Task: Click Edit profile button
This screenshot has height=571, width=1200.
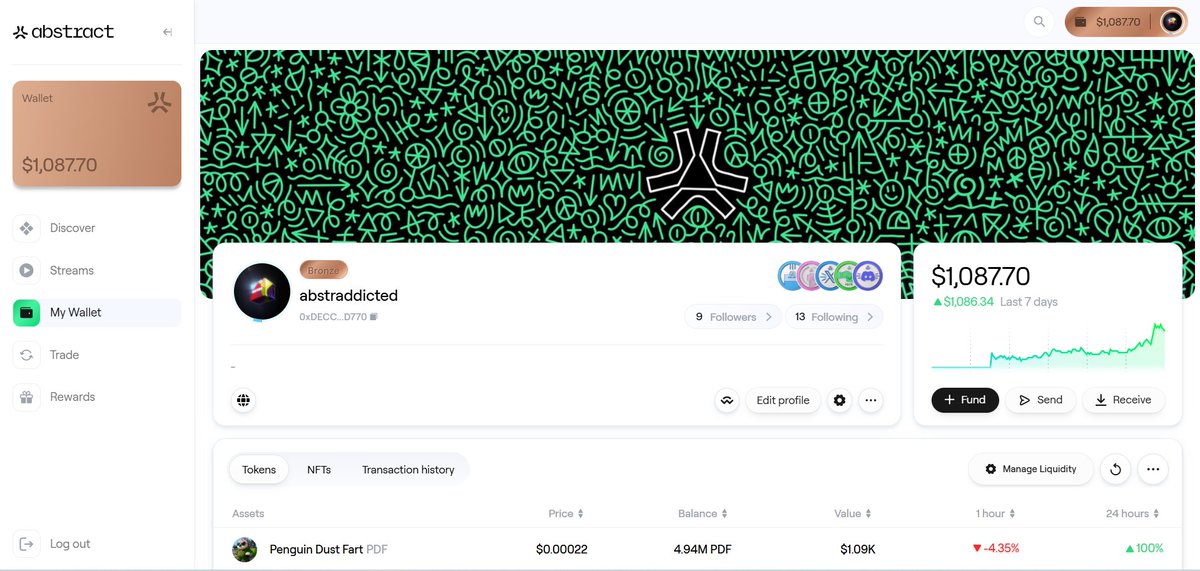Action: [x=783, y=400]
